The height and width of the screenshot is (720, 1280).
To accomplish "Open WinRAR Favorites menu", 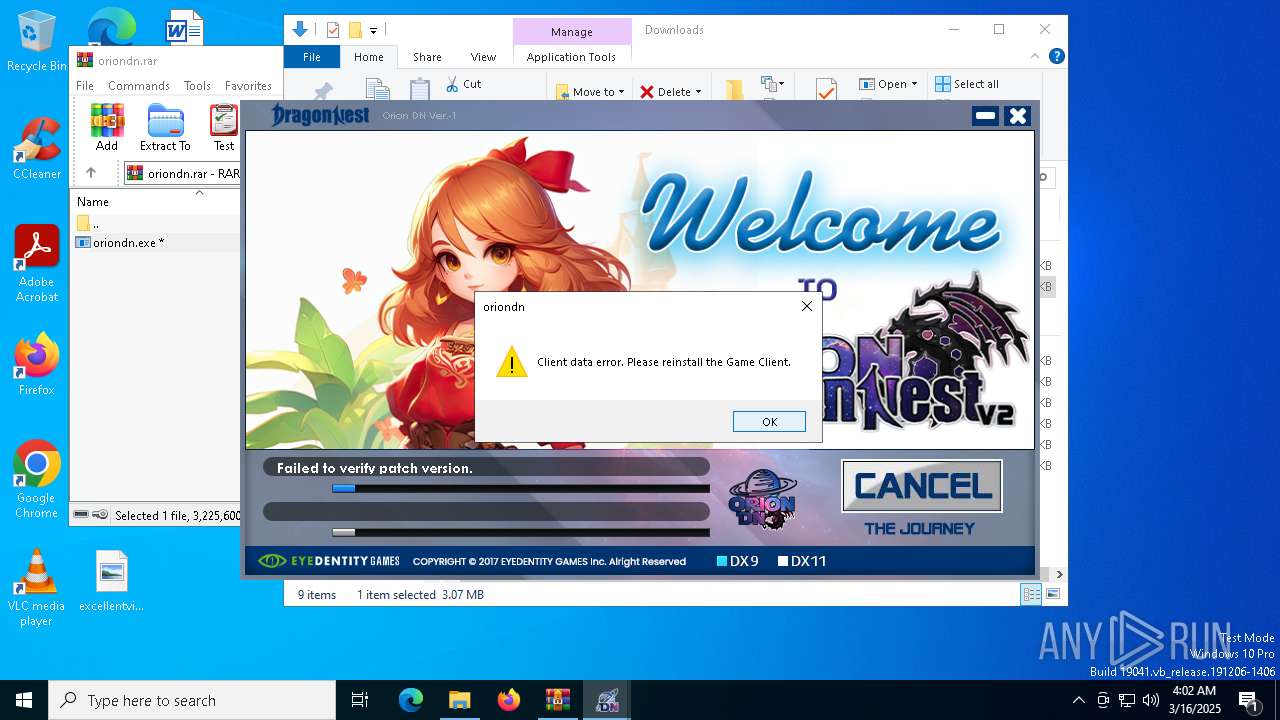I will pos(248,86).
